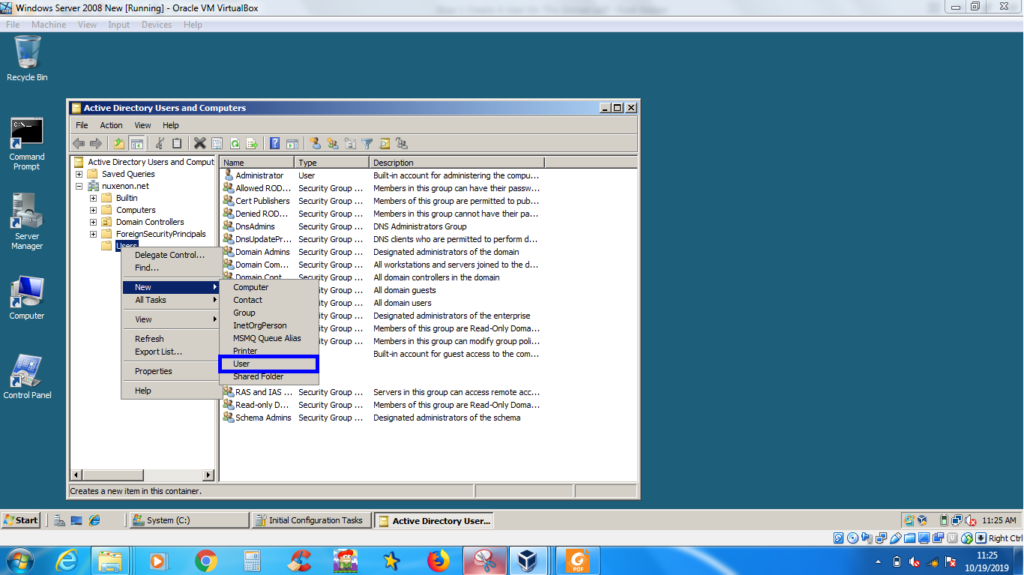Viewport: 1024px width, 575px height.
Task: Click Internet Explorer on host taskbar
Action: coord(67,561)
